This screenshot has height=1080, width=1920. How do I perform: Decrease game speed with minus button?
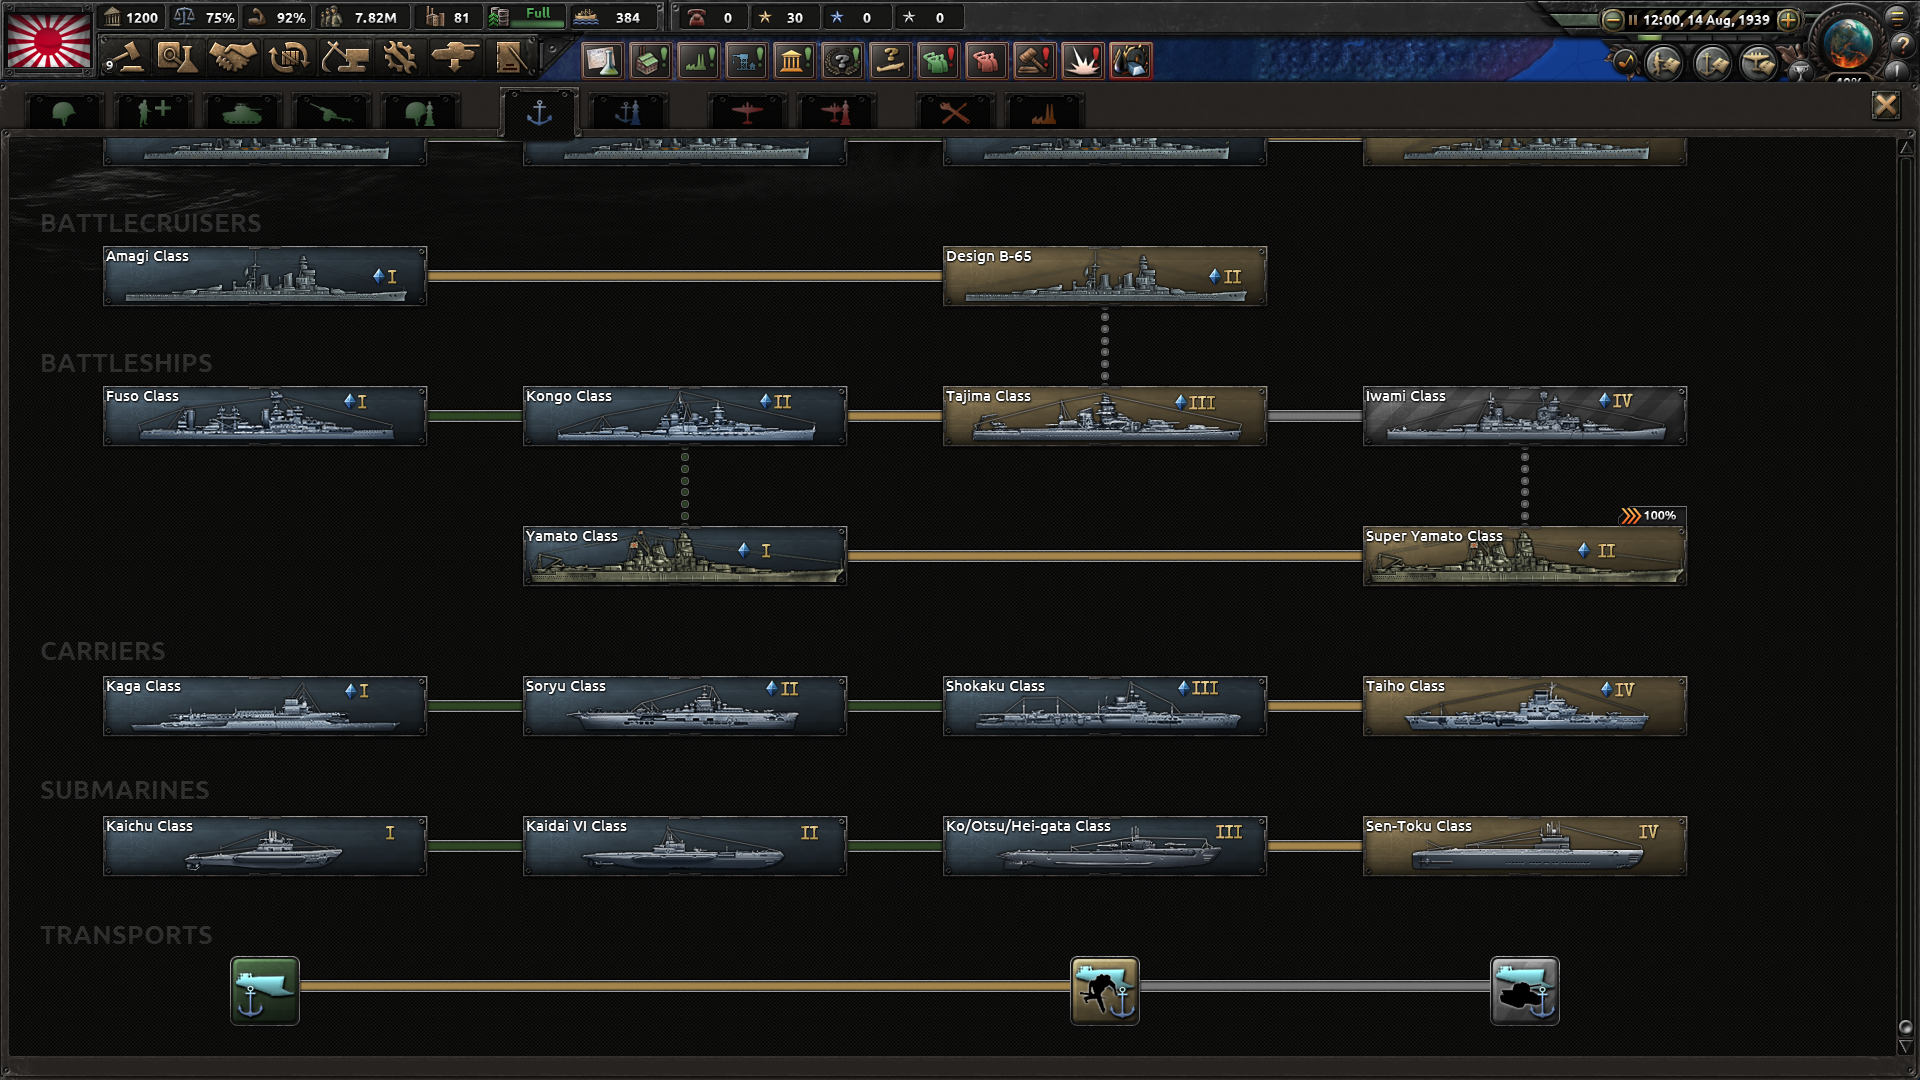pos(1612,19)
